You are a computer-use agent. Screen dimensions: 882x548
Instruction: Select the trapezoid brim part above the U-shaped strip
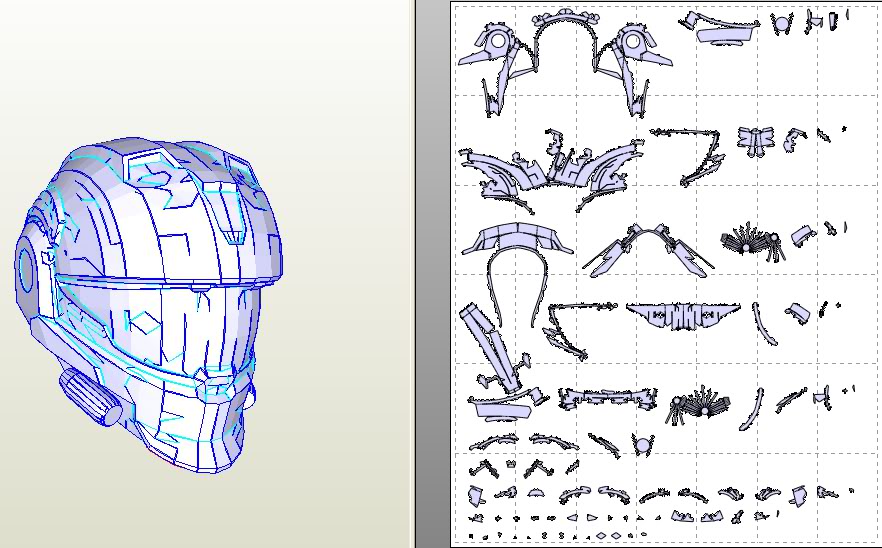(x=517, y=239)
